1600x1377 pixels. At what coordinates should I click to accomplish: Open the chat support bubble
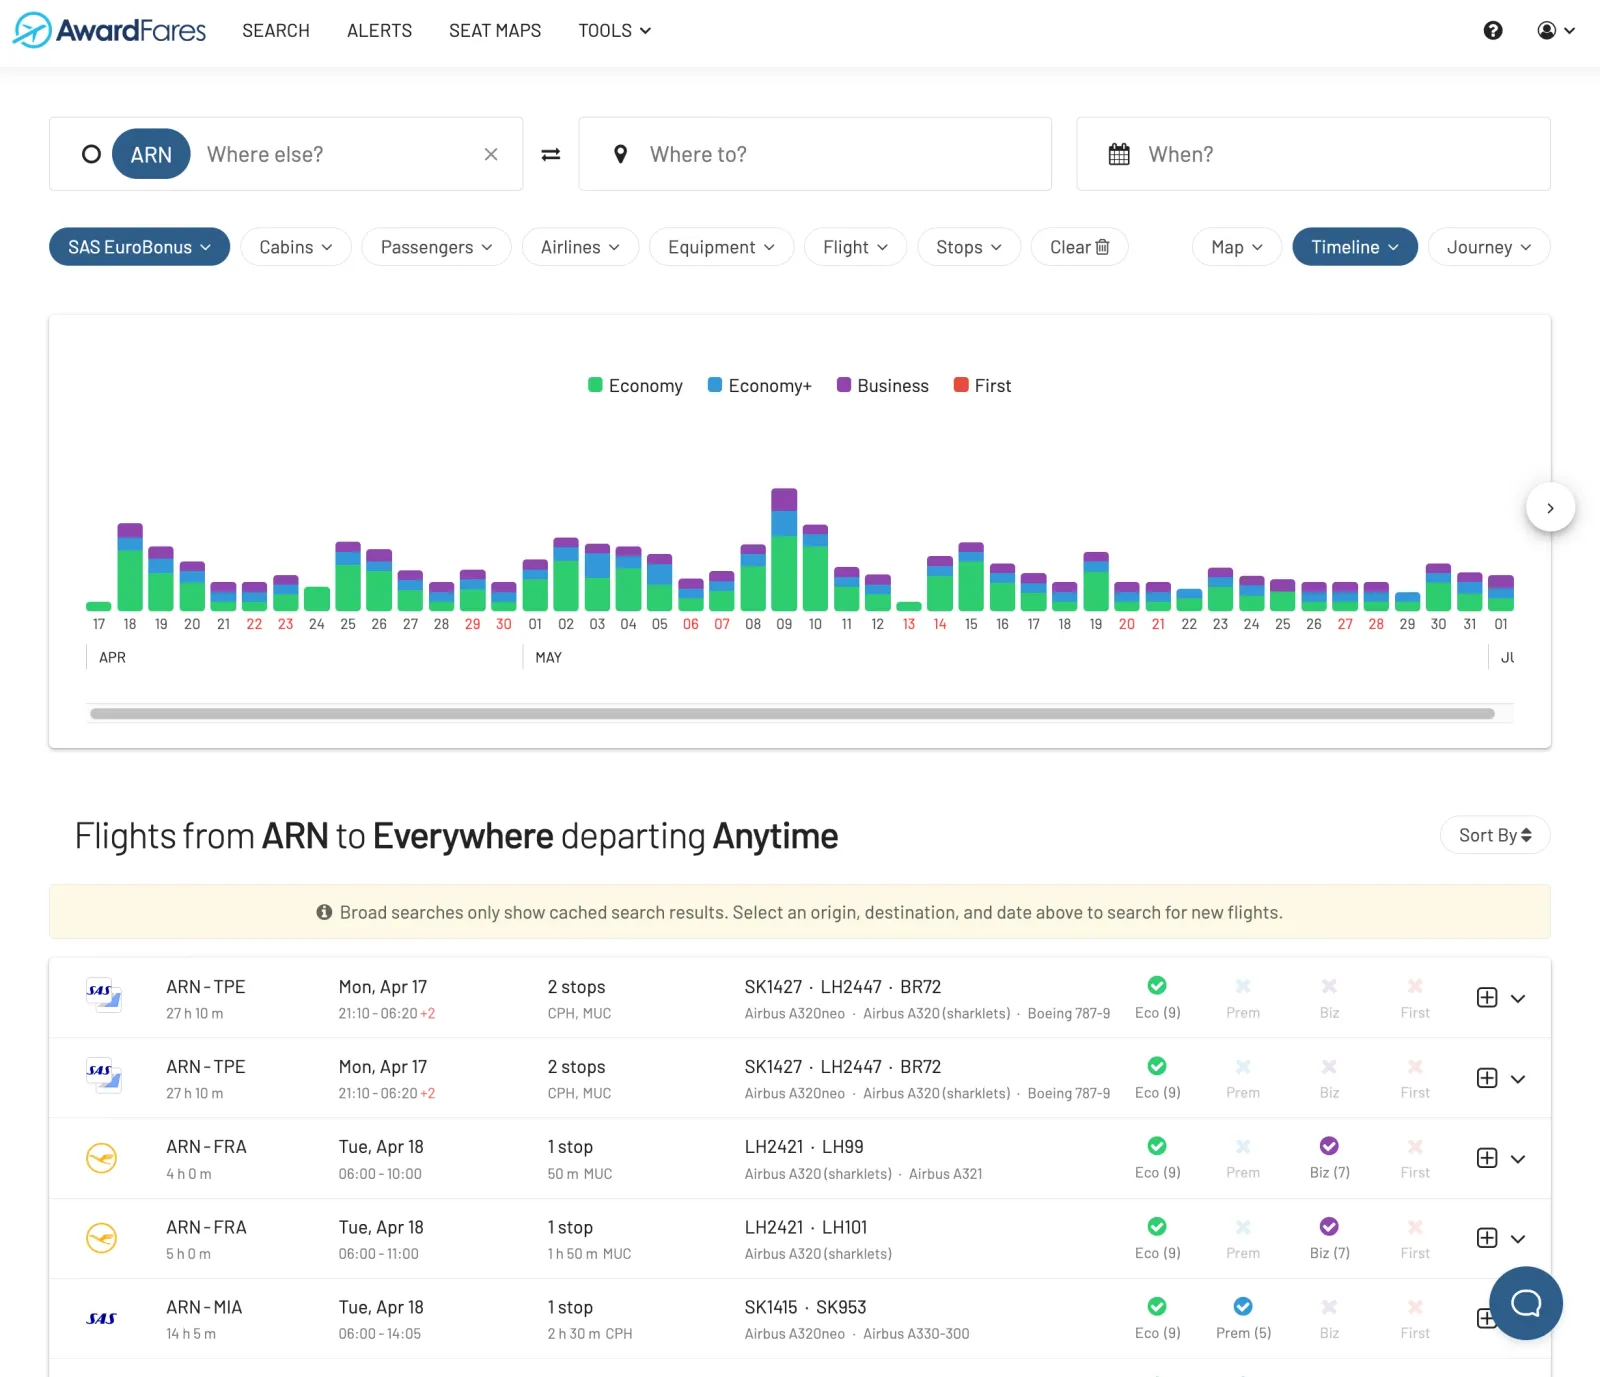pyautogui.click(x=1525, y=1303)
